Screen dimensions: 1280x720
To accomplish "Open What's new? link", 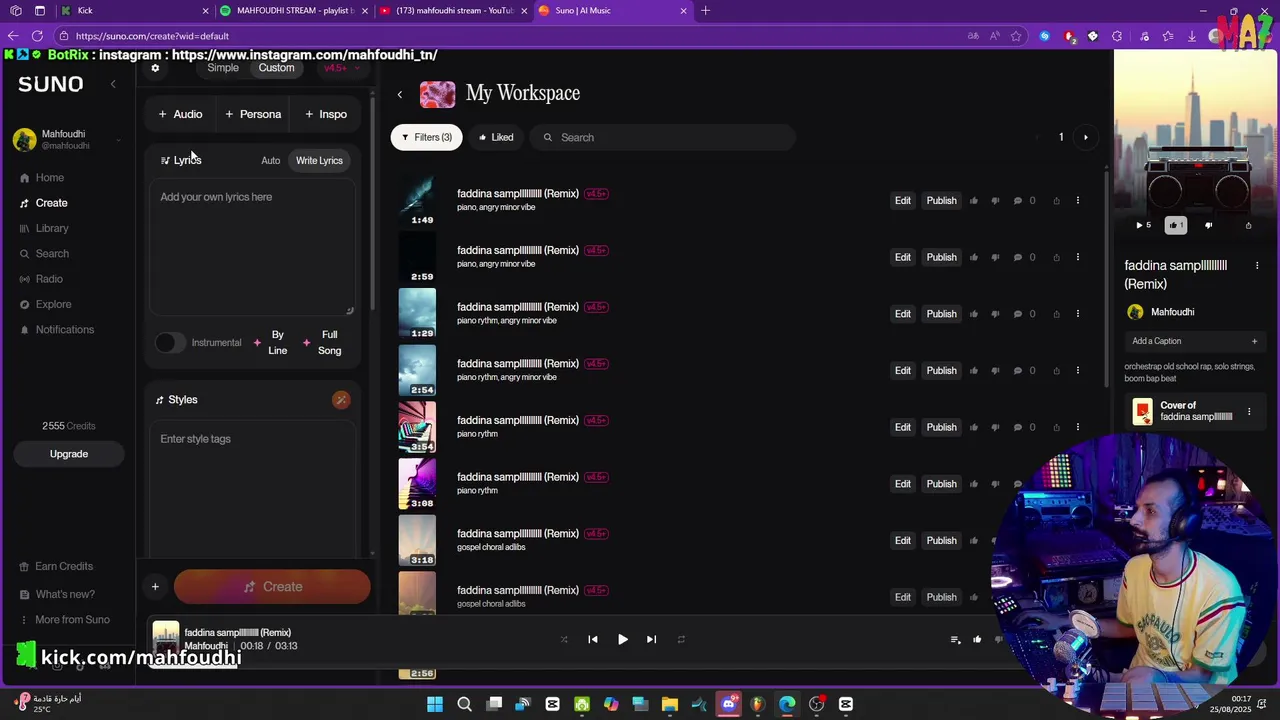I will tap(57, 594).
